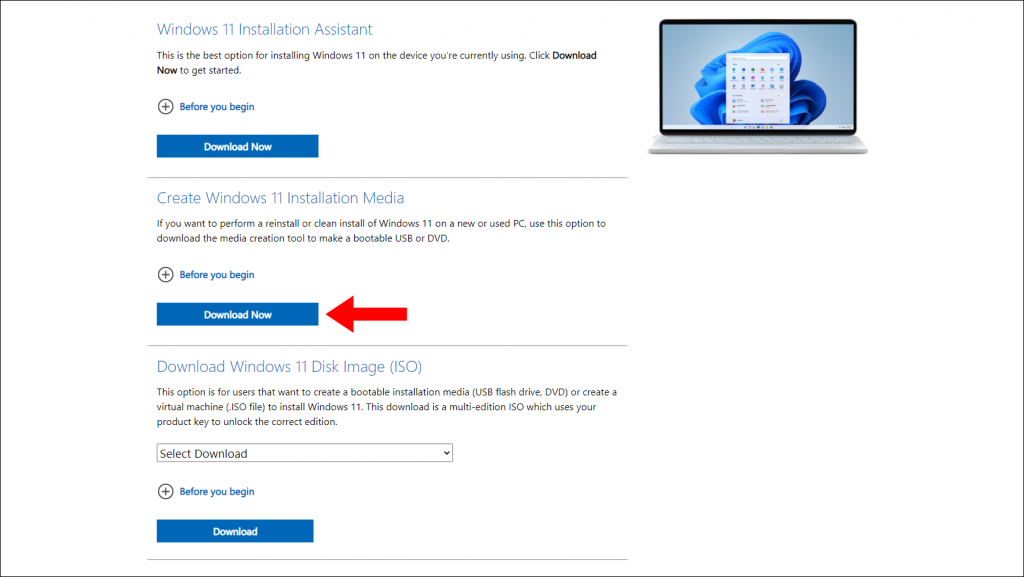The width and height of the screenshot is (1024, 577).
Task: Click the Create Windows 11 Installation Media heading
Action: [x=280, y=198]
